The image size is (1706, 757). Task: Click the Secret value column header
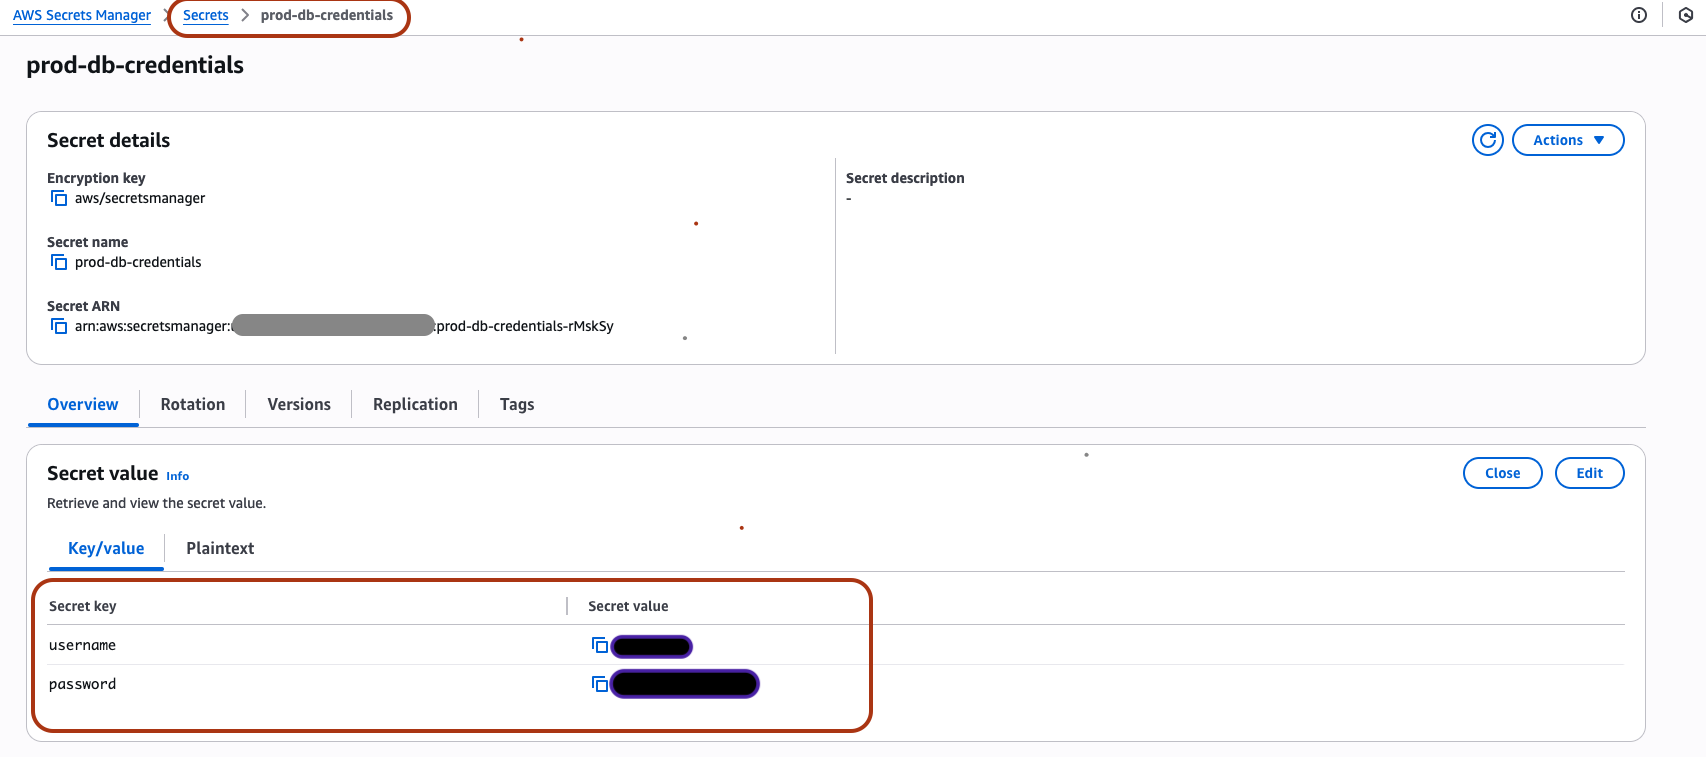point(628,606)
